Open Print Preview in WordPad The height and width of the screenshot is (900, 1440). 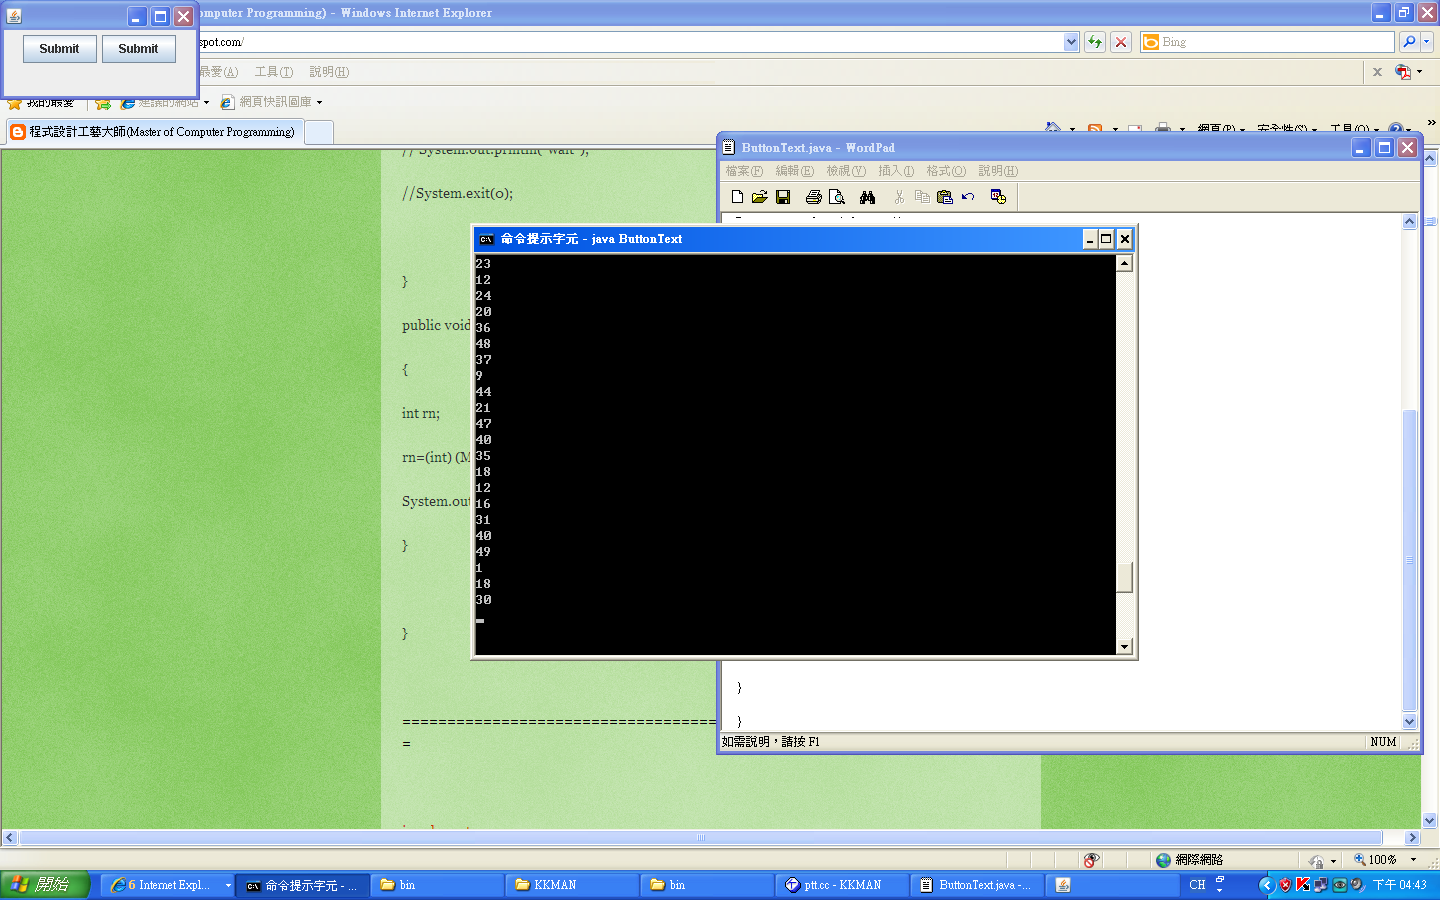point(837,196)
